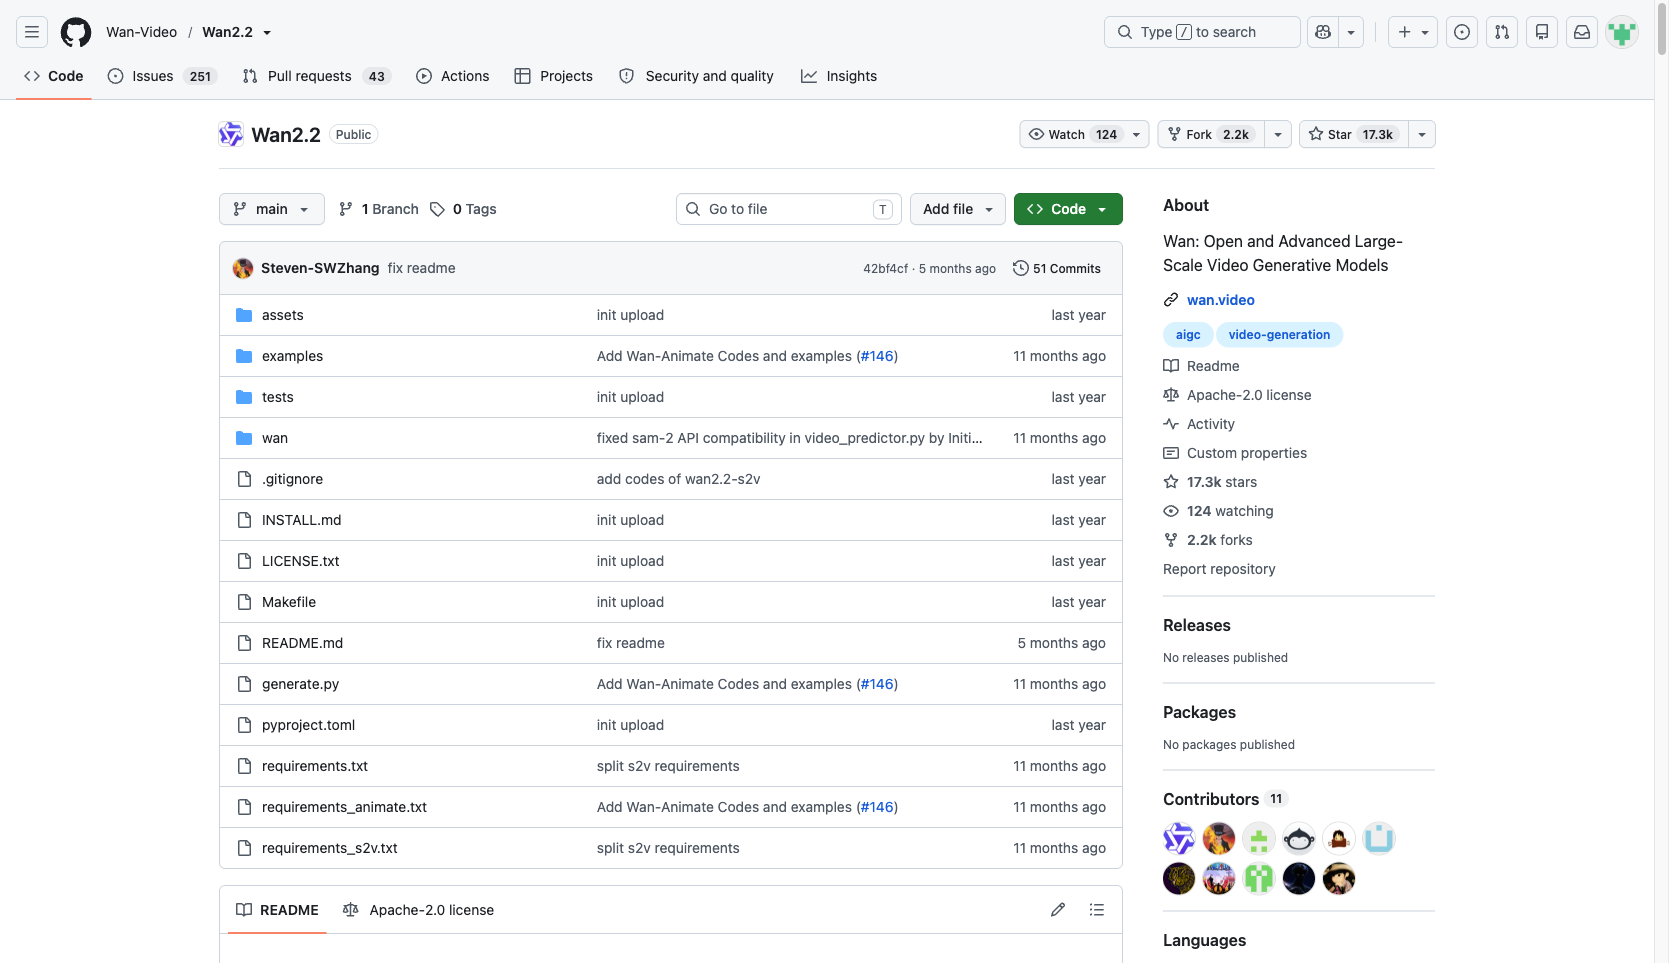The width and height of the screenshot is (1669, 963).
Task: Switch to the Issues tab
Action: [x=162, y=76]
